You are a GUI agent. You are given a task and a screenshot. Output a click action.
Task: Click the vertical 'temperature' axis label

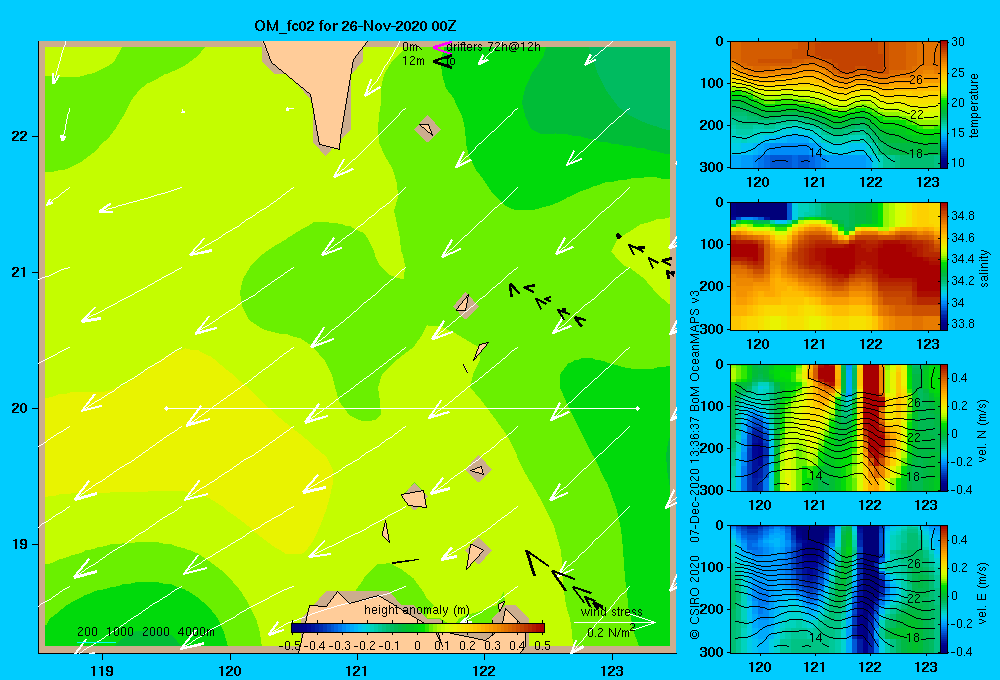[x=973, y=105]
